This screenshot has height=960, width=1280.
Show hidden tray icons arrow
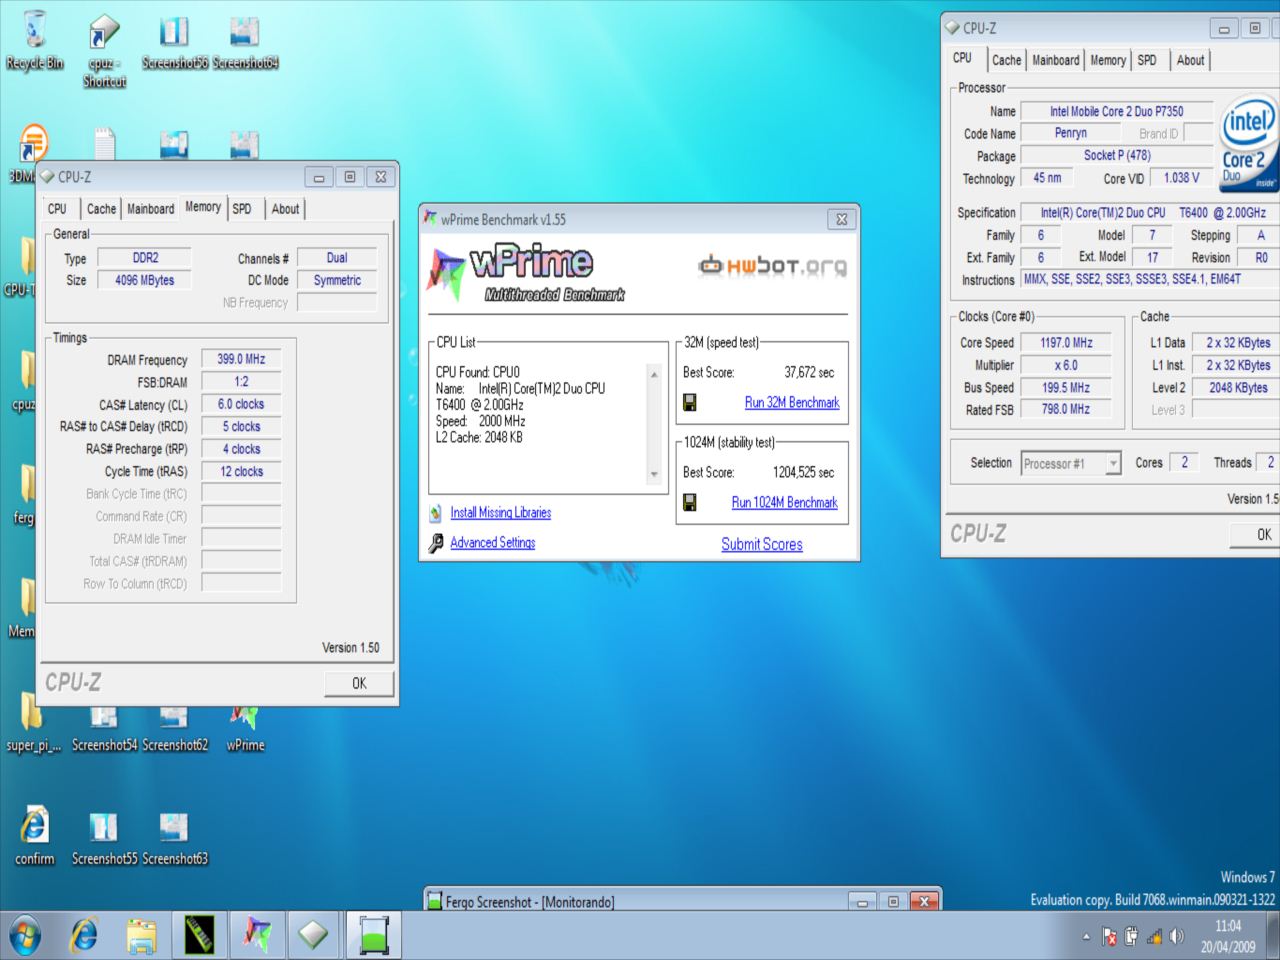1086,937
